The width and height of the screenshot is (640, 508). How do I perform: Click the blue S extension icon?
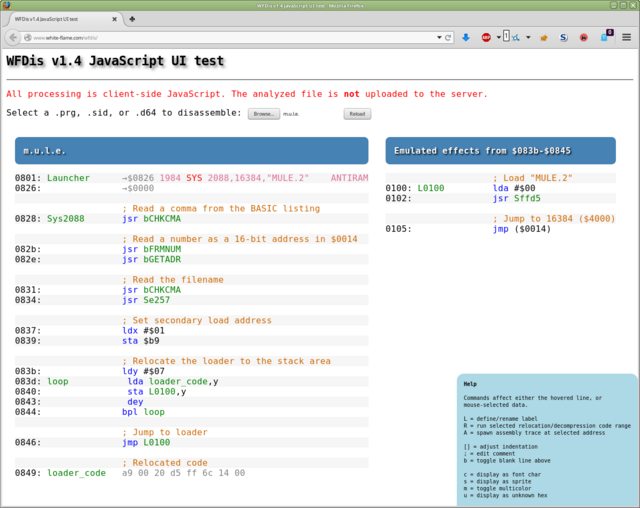point(564,37)
